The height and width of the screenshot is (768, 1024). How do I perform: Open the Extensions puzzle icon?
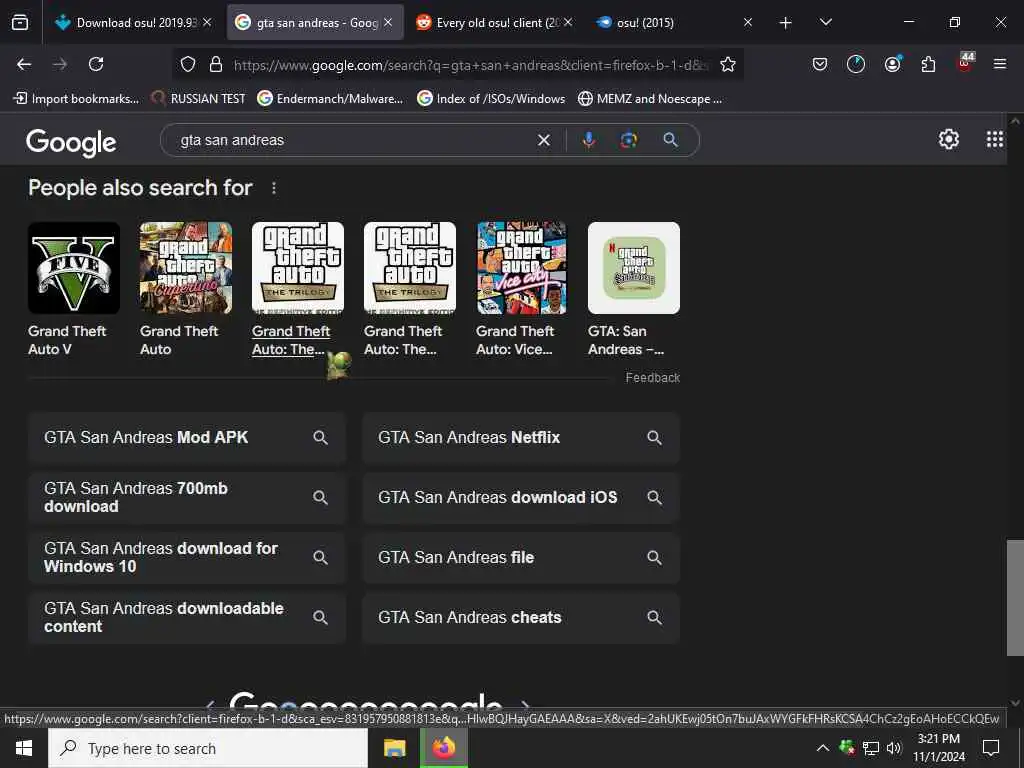[928, 64]
